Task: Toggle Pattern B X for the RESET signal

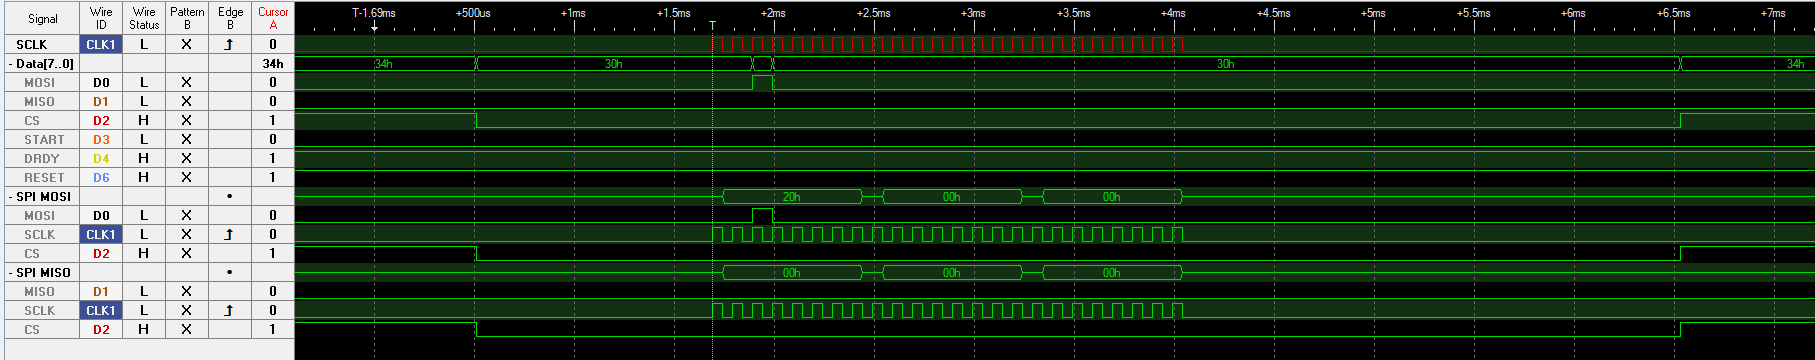Action: click(x=186, y=177)
